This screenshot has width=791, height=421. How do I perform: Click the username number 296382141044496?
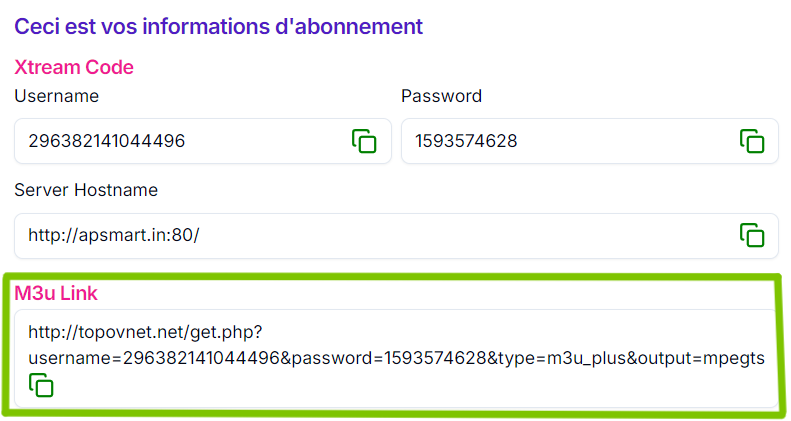[106, 141]
